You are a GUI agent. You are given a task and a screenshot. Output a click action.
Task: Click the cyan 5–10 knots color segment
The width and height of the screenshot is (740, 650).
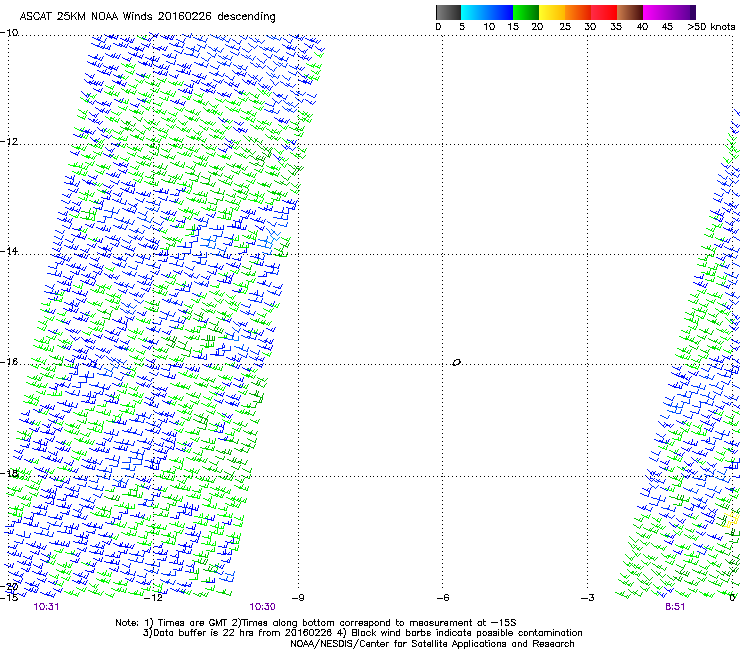pyautogui.click(x=474, y=12)
